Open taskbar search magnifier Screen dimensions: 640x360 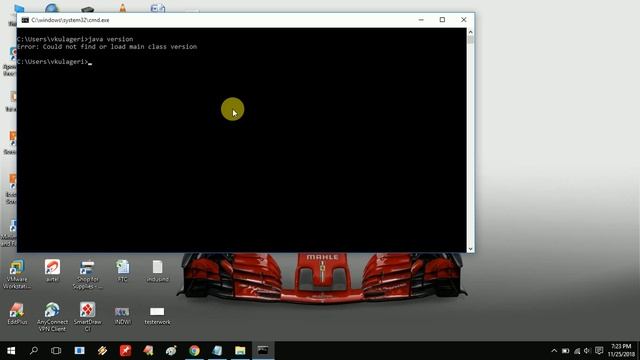34,351
